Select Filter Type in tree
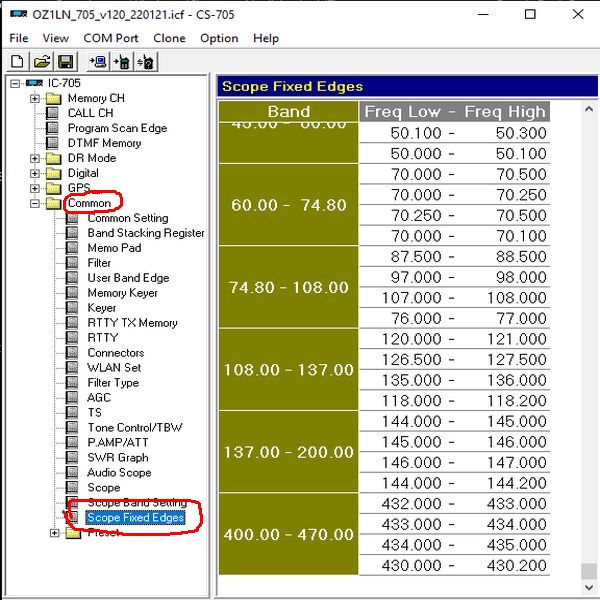600x600 pixels. pyautogui.click(x=113, y=382)
